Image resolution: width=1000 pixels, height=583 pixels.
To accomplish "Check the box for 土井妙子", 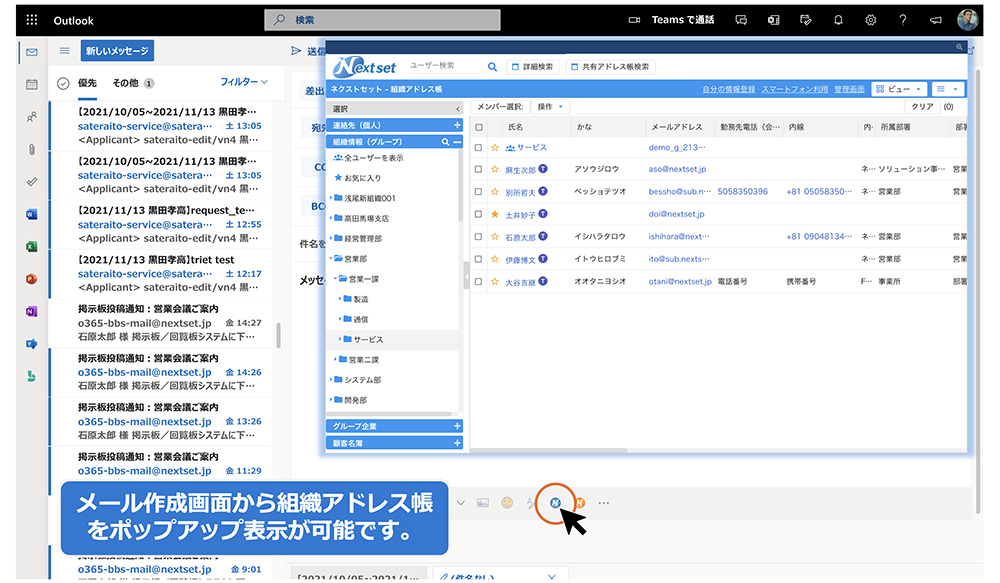I will pos(478,214).
